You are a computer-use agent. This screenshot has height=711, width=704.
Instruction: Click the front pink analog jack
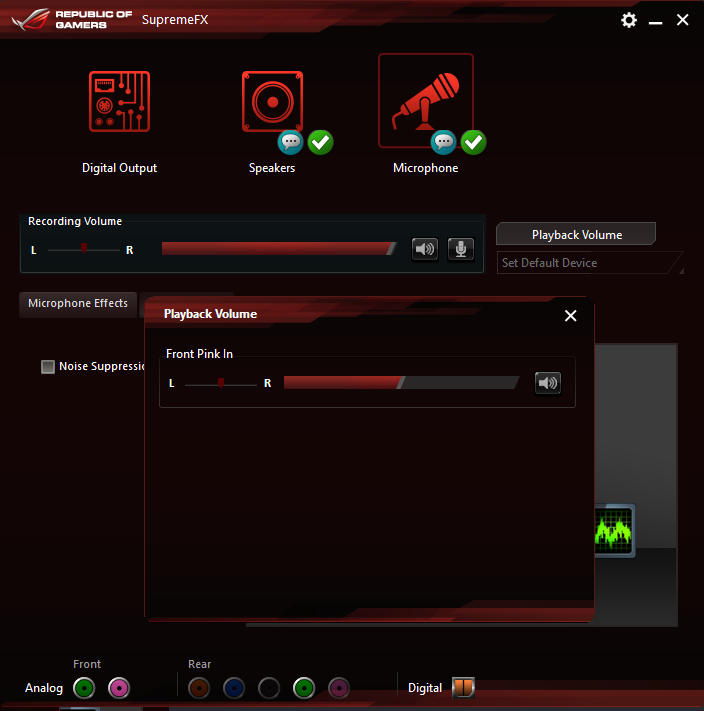tap(119, 688)
